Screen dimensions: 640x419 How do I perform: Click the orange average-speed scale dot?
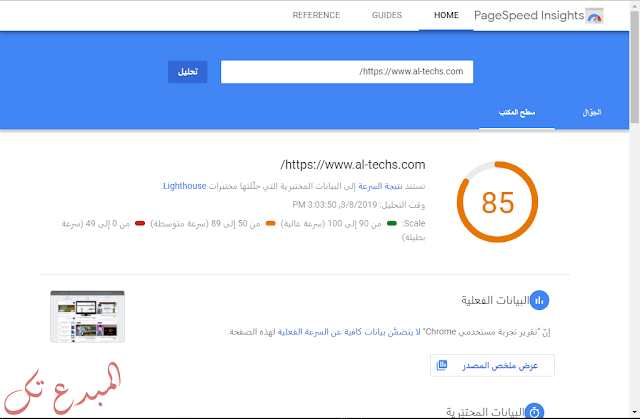tap(270, 225)
